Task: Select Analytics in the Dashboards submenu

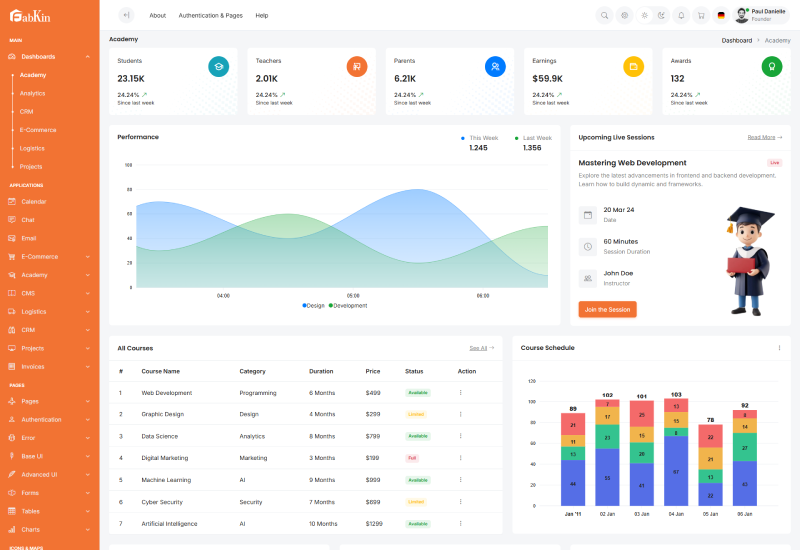Action: [33, 93]
